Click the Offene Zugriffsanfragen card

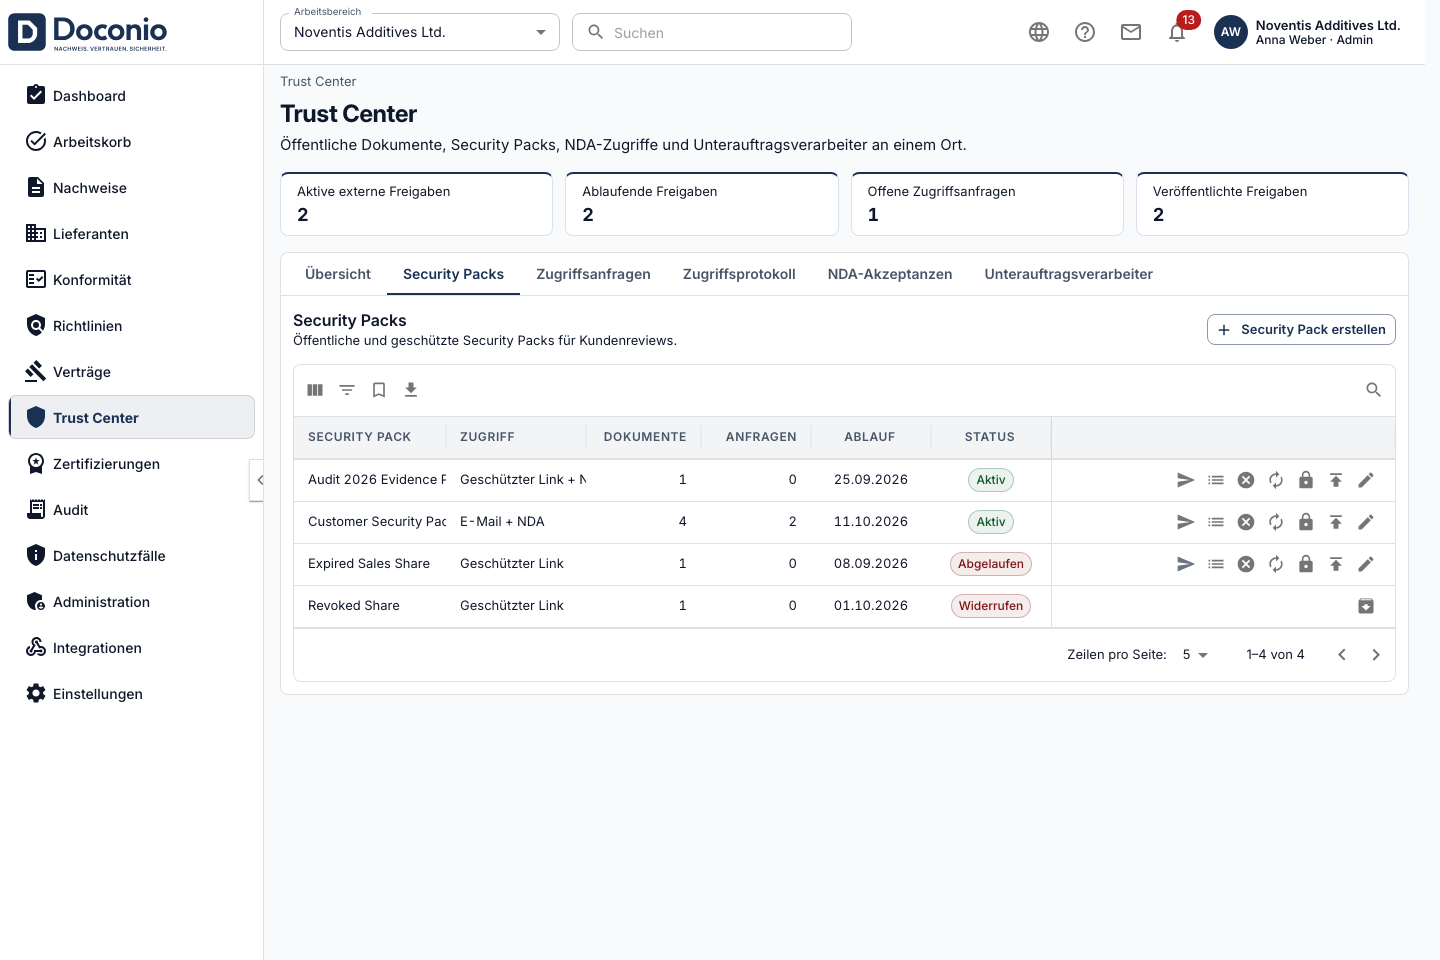(x=987, y=204)
